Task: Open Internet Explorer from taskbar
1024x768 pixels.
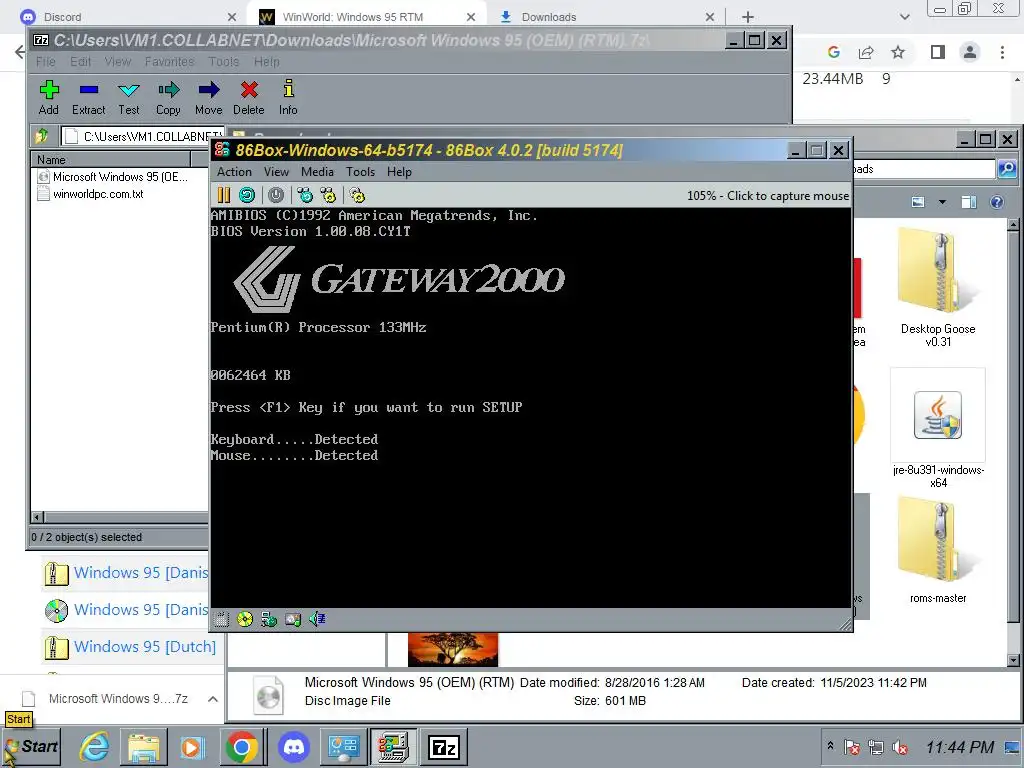Action: click(95, 746)
